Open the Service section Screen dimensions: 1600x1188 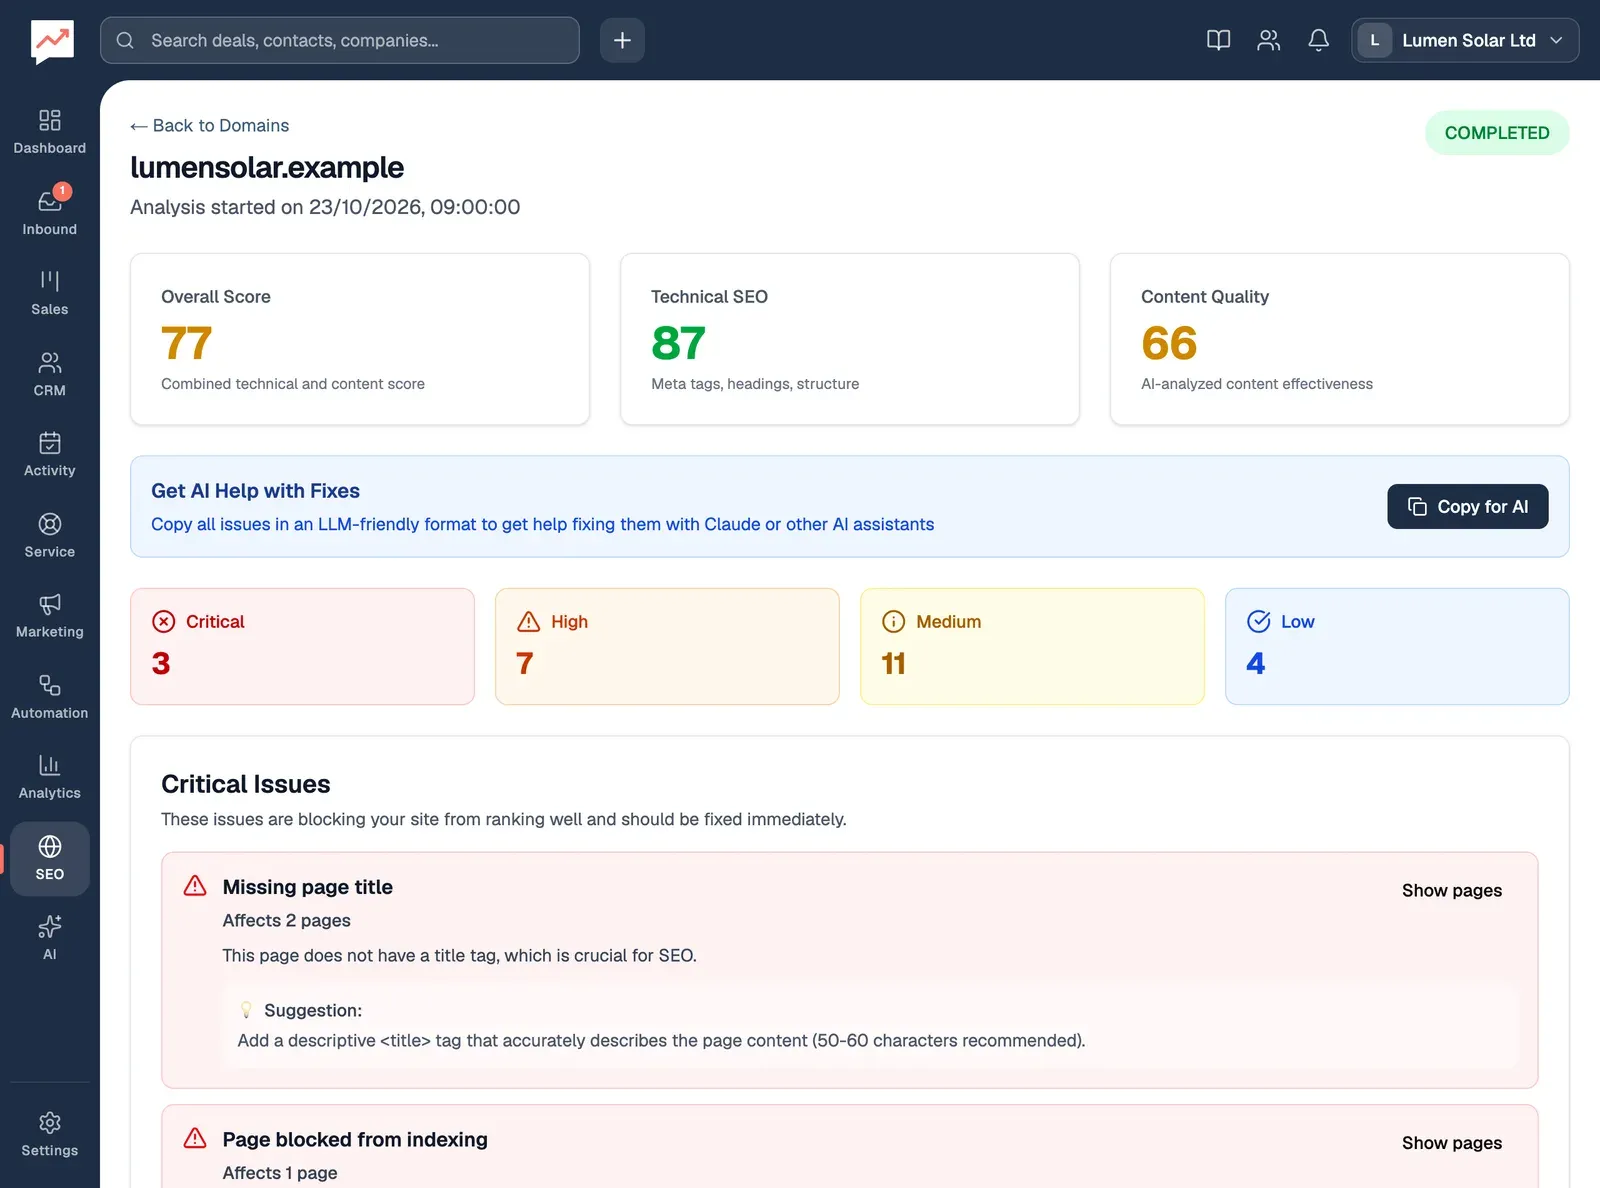tap(49, 536)
